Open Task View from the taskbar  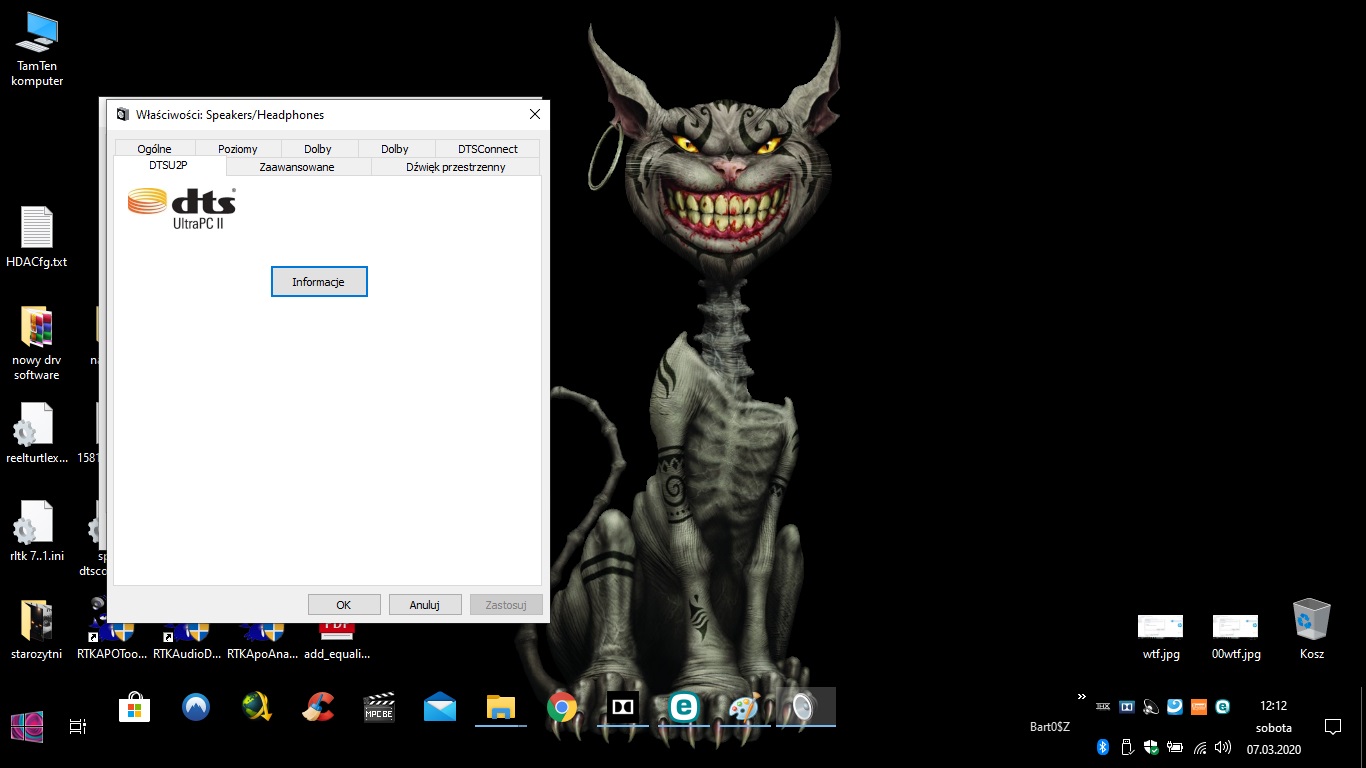(78, 727)
